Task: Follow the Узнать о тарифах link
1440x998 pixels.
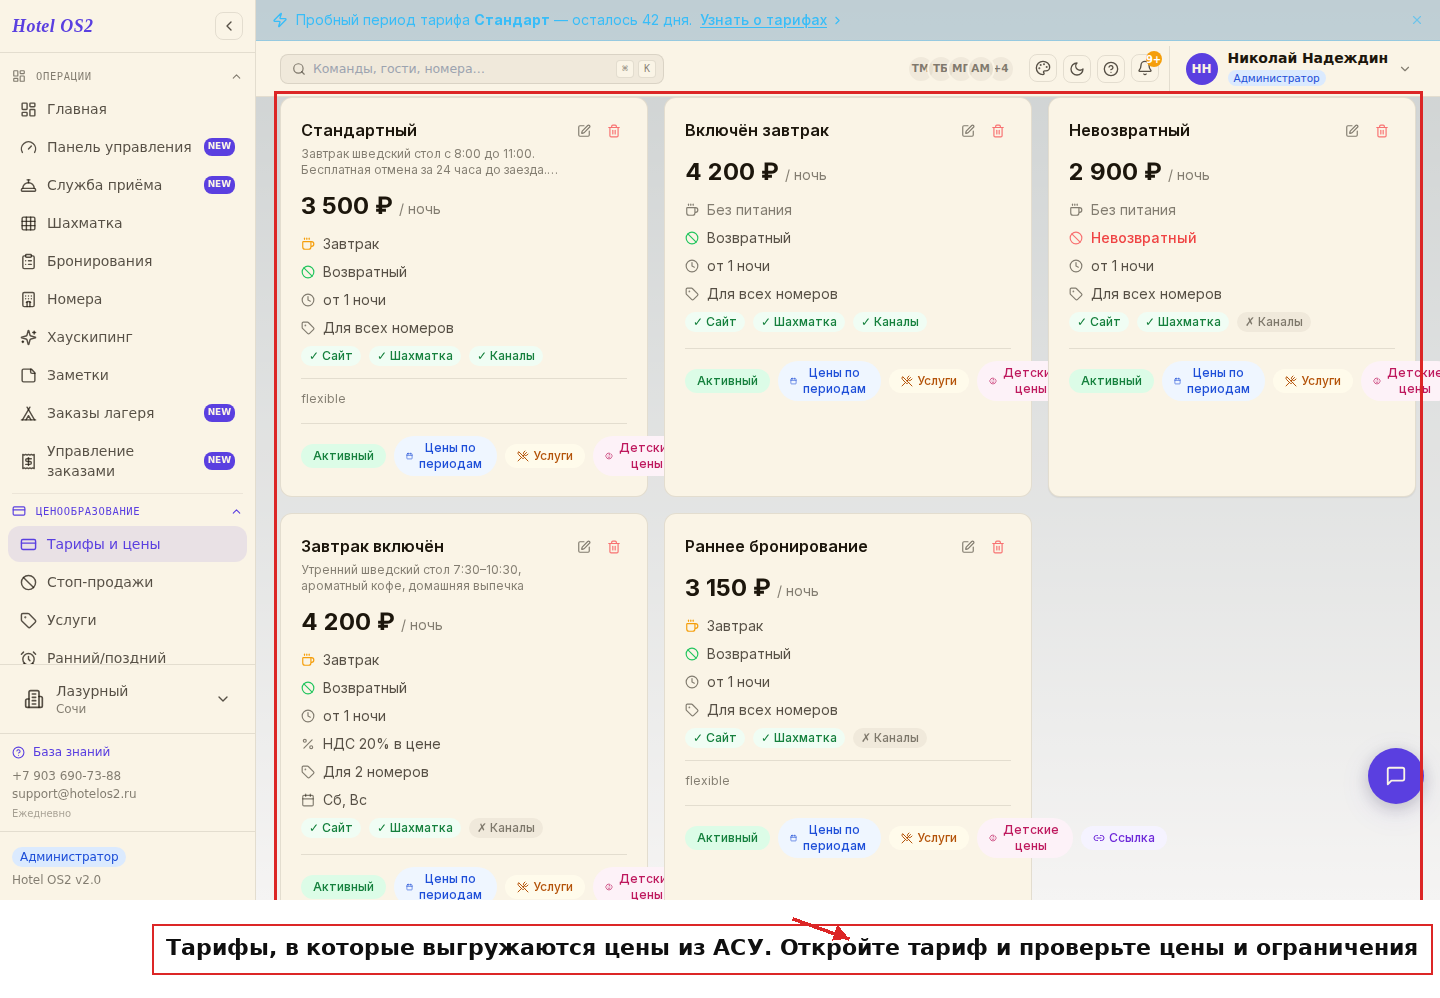Action: click(x=764, y=20)
